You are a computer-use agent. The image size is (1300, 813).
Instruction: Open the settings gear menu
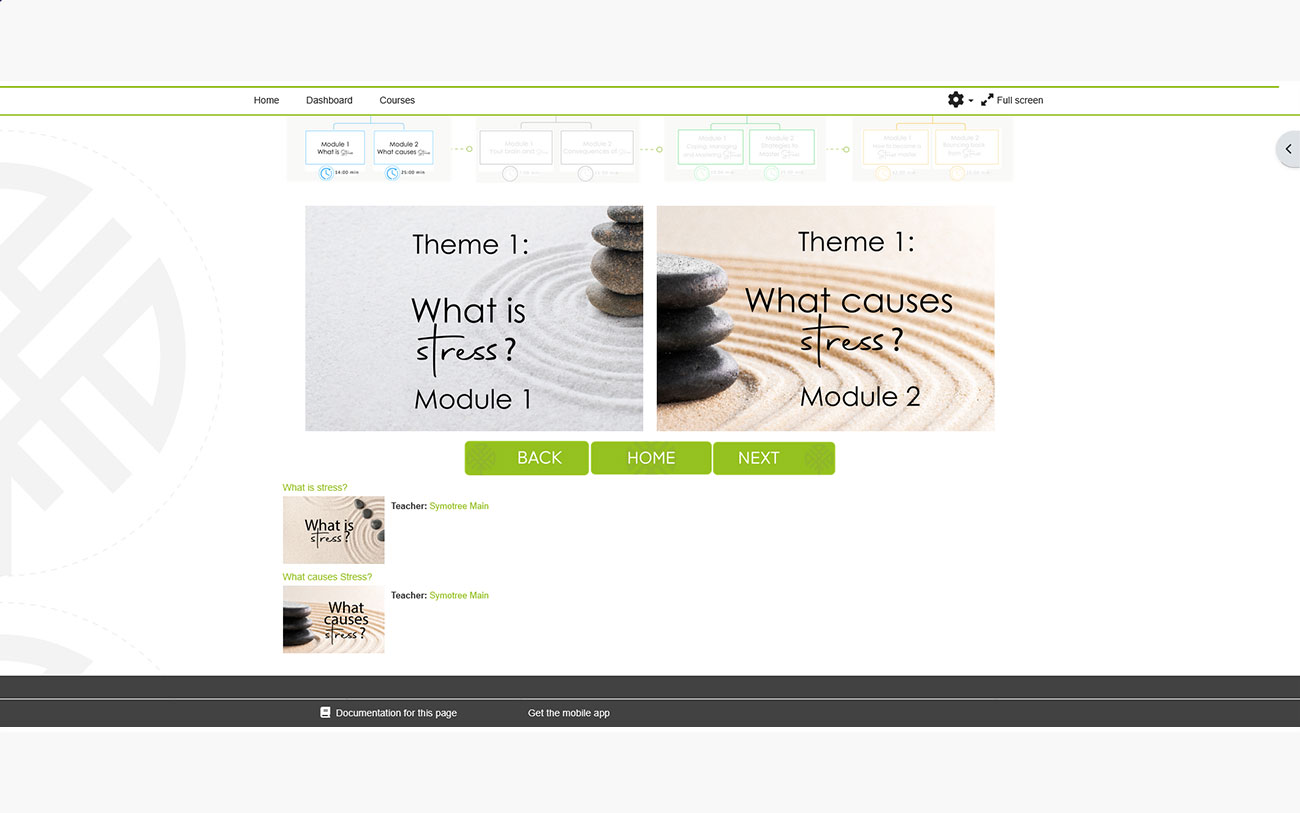pyautogui.click(x=955, y=100)
